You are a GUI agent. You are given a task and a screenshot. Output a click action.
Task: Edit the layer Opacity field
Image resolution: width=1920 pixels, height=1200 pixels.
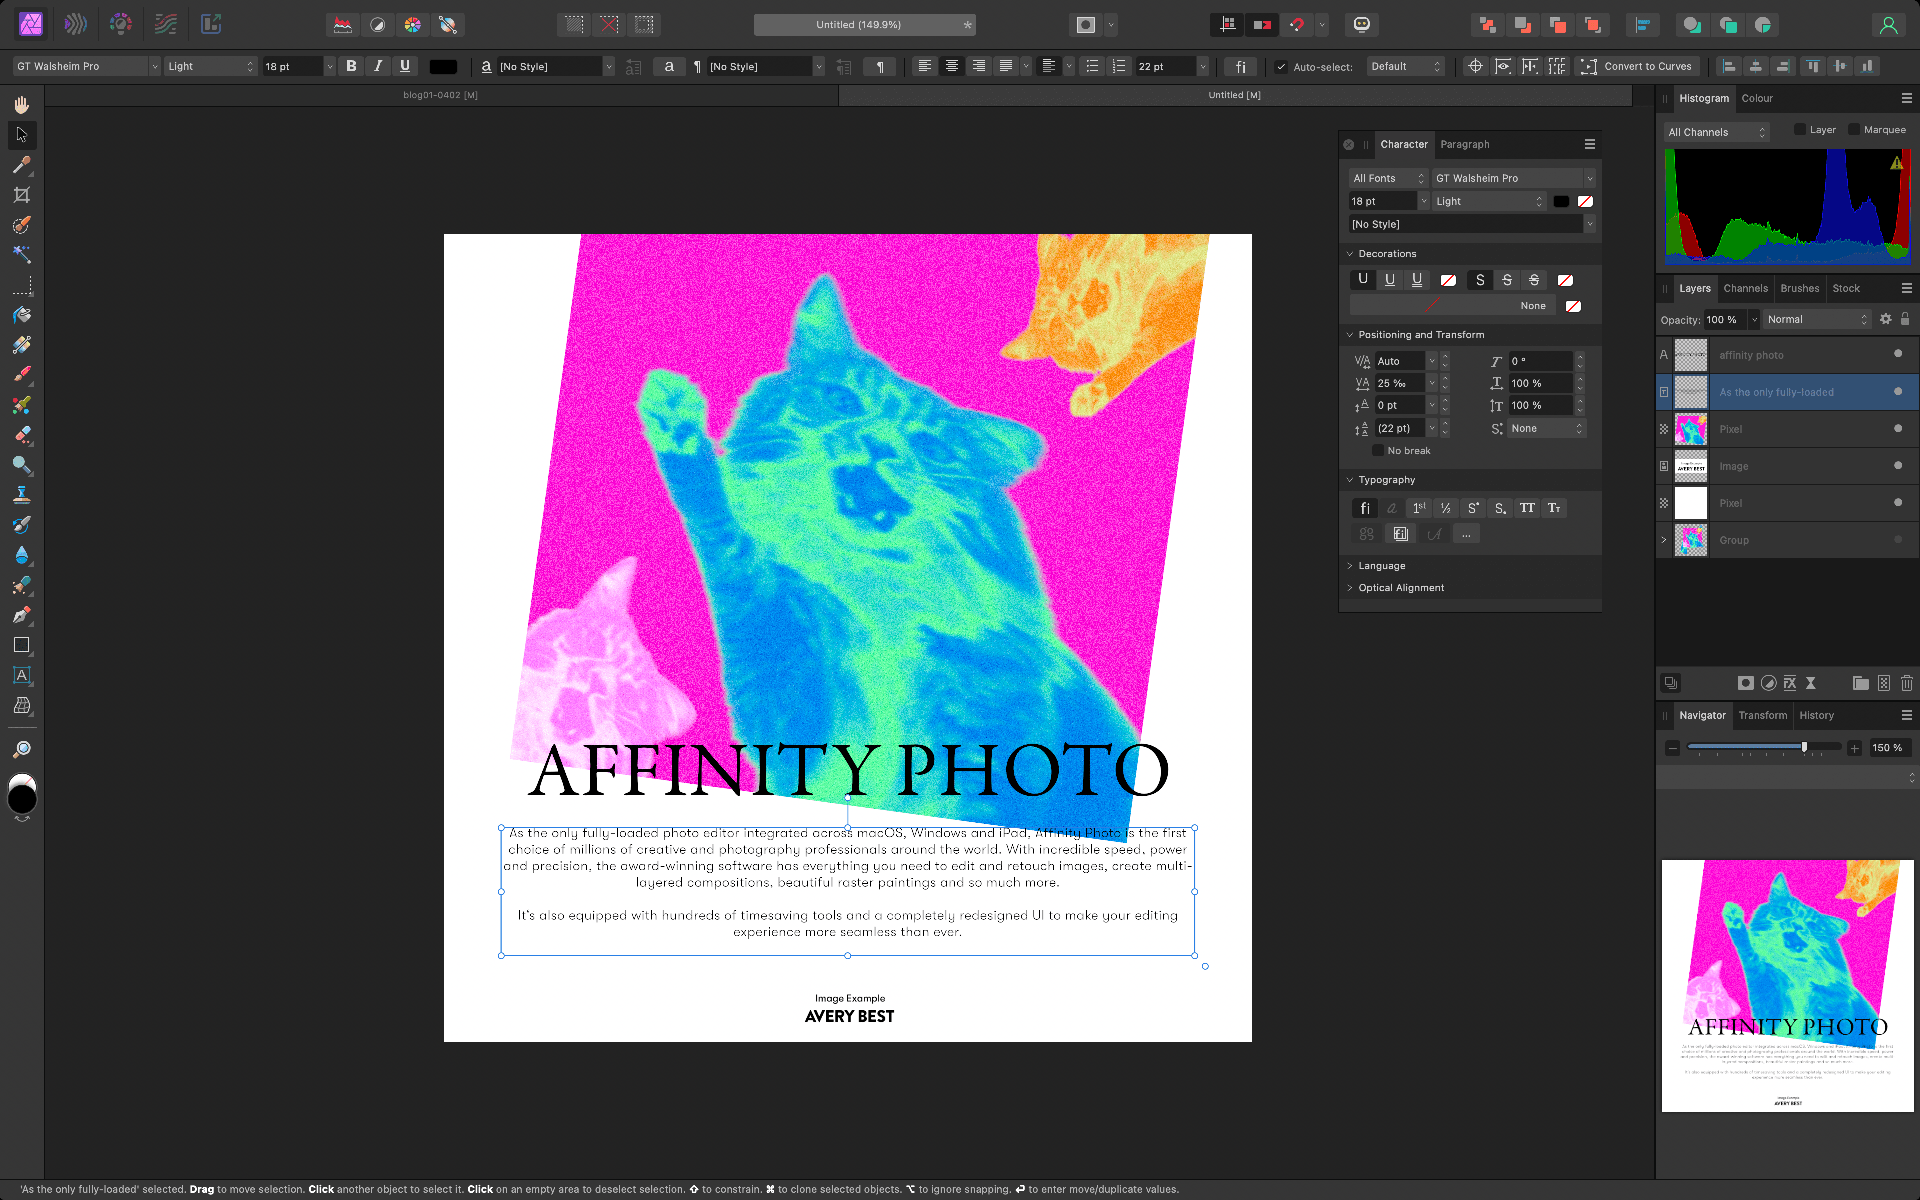1726,319
